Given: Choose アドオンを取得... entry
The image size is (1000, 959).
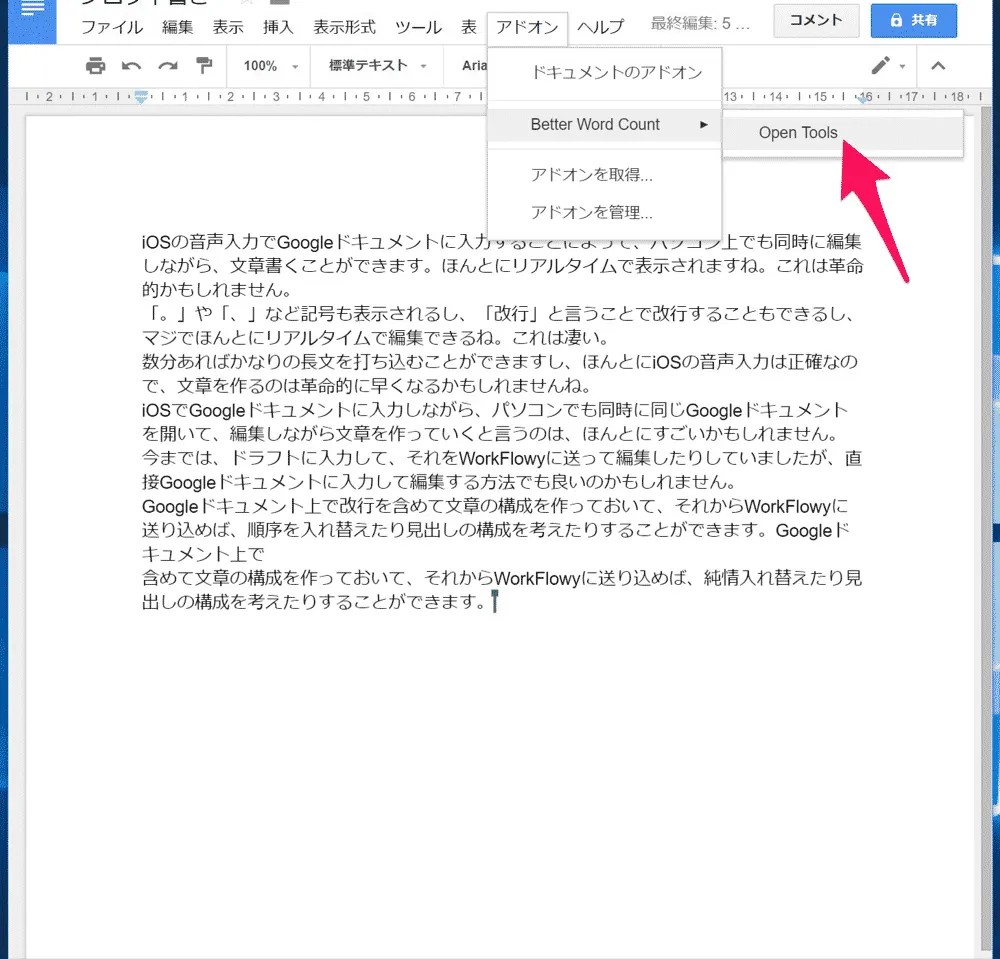Looking at the screenshot, I should coord(605,175).
